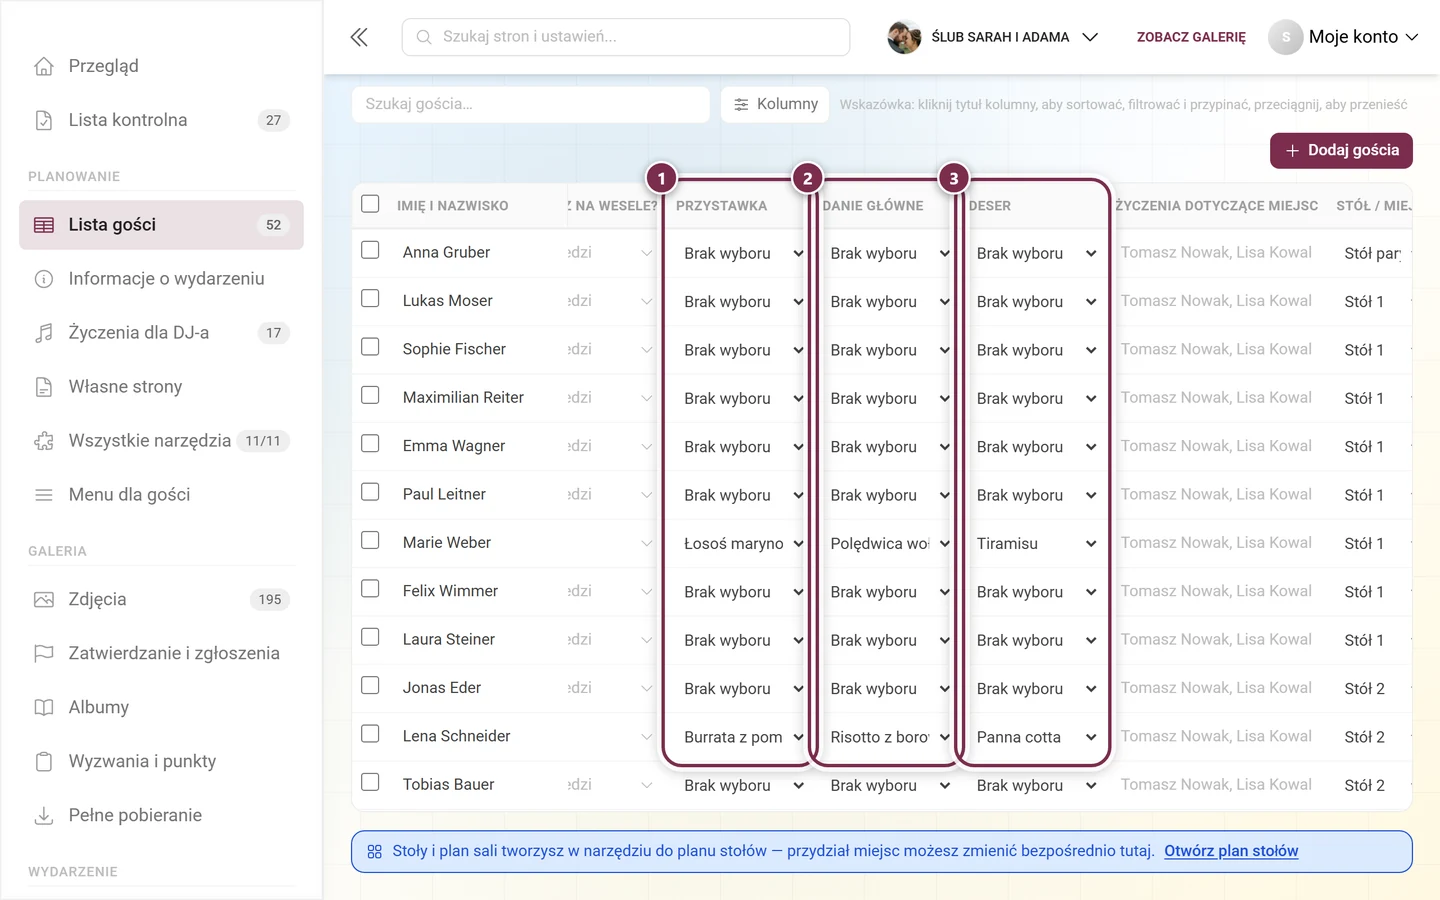Click the Deser column header

990,206
